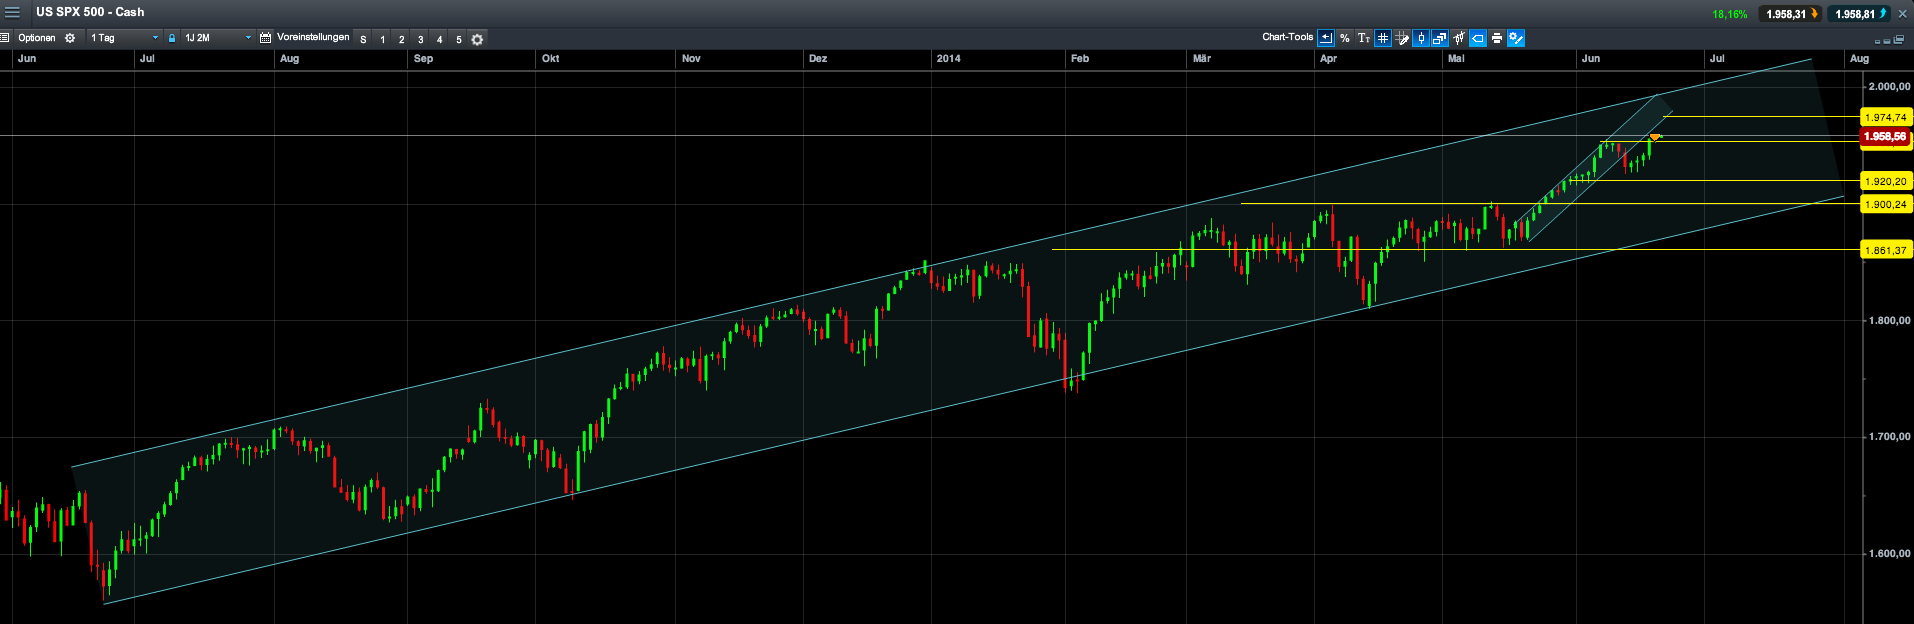
Task: Click the medium window size icon
Action: coord(1887,42)
